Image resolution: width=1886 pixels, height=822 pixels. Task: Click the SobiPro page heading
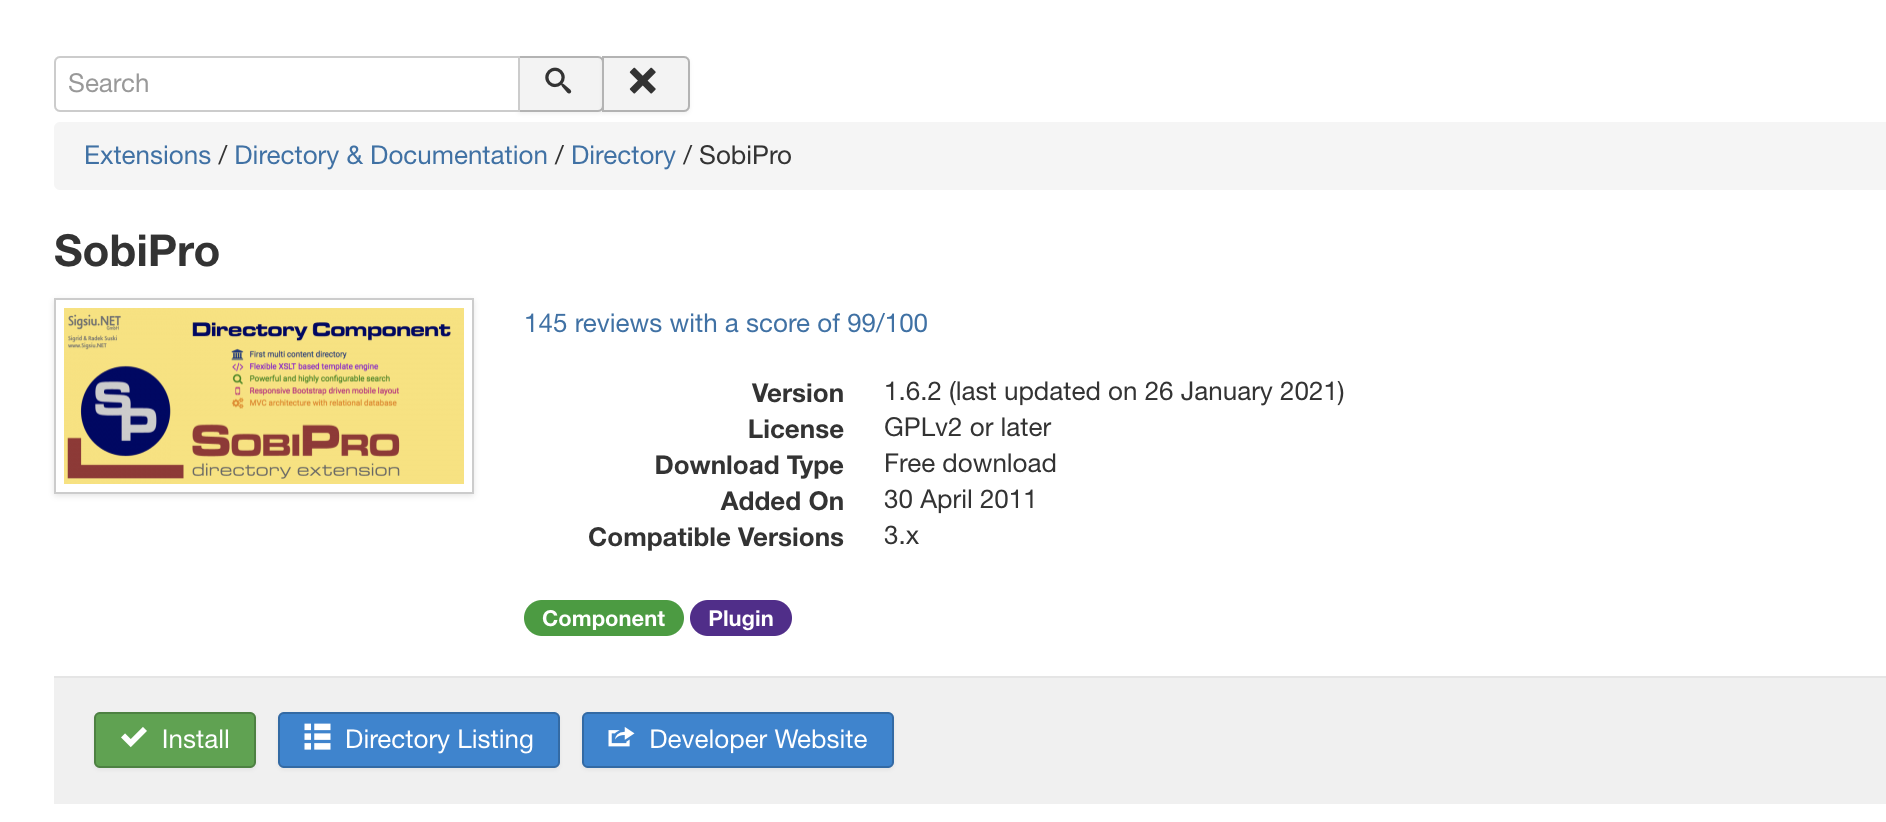coord(137,251)
